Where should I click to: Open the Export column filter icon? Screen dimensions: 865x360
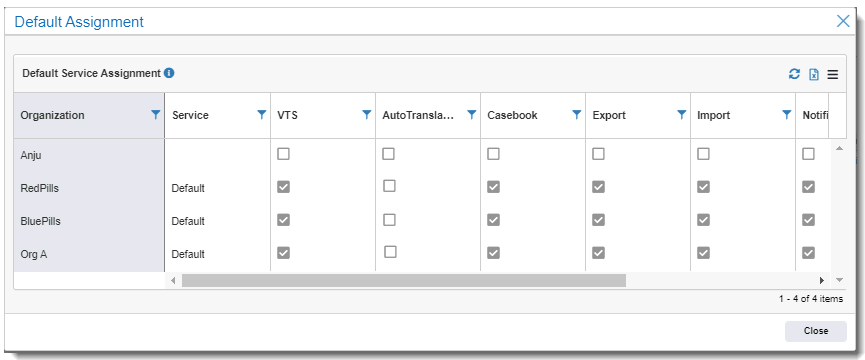pos(682,115)
